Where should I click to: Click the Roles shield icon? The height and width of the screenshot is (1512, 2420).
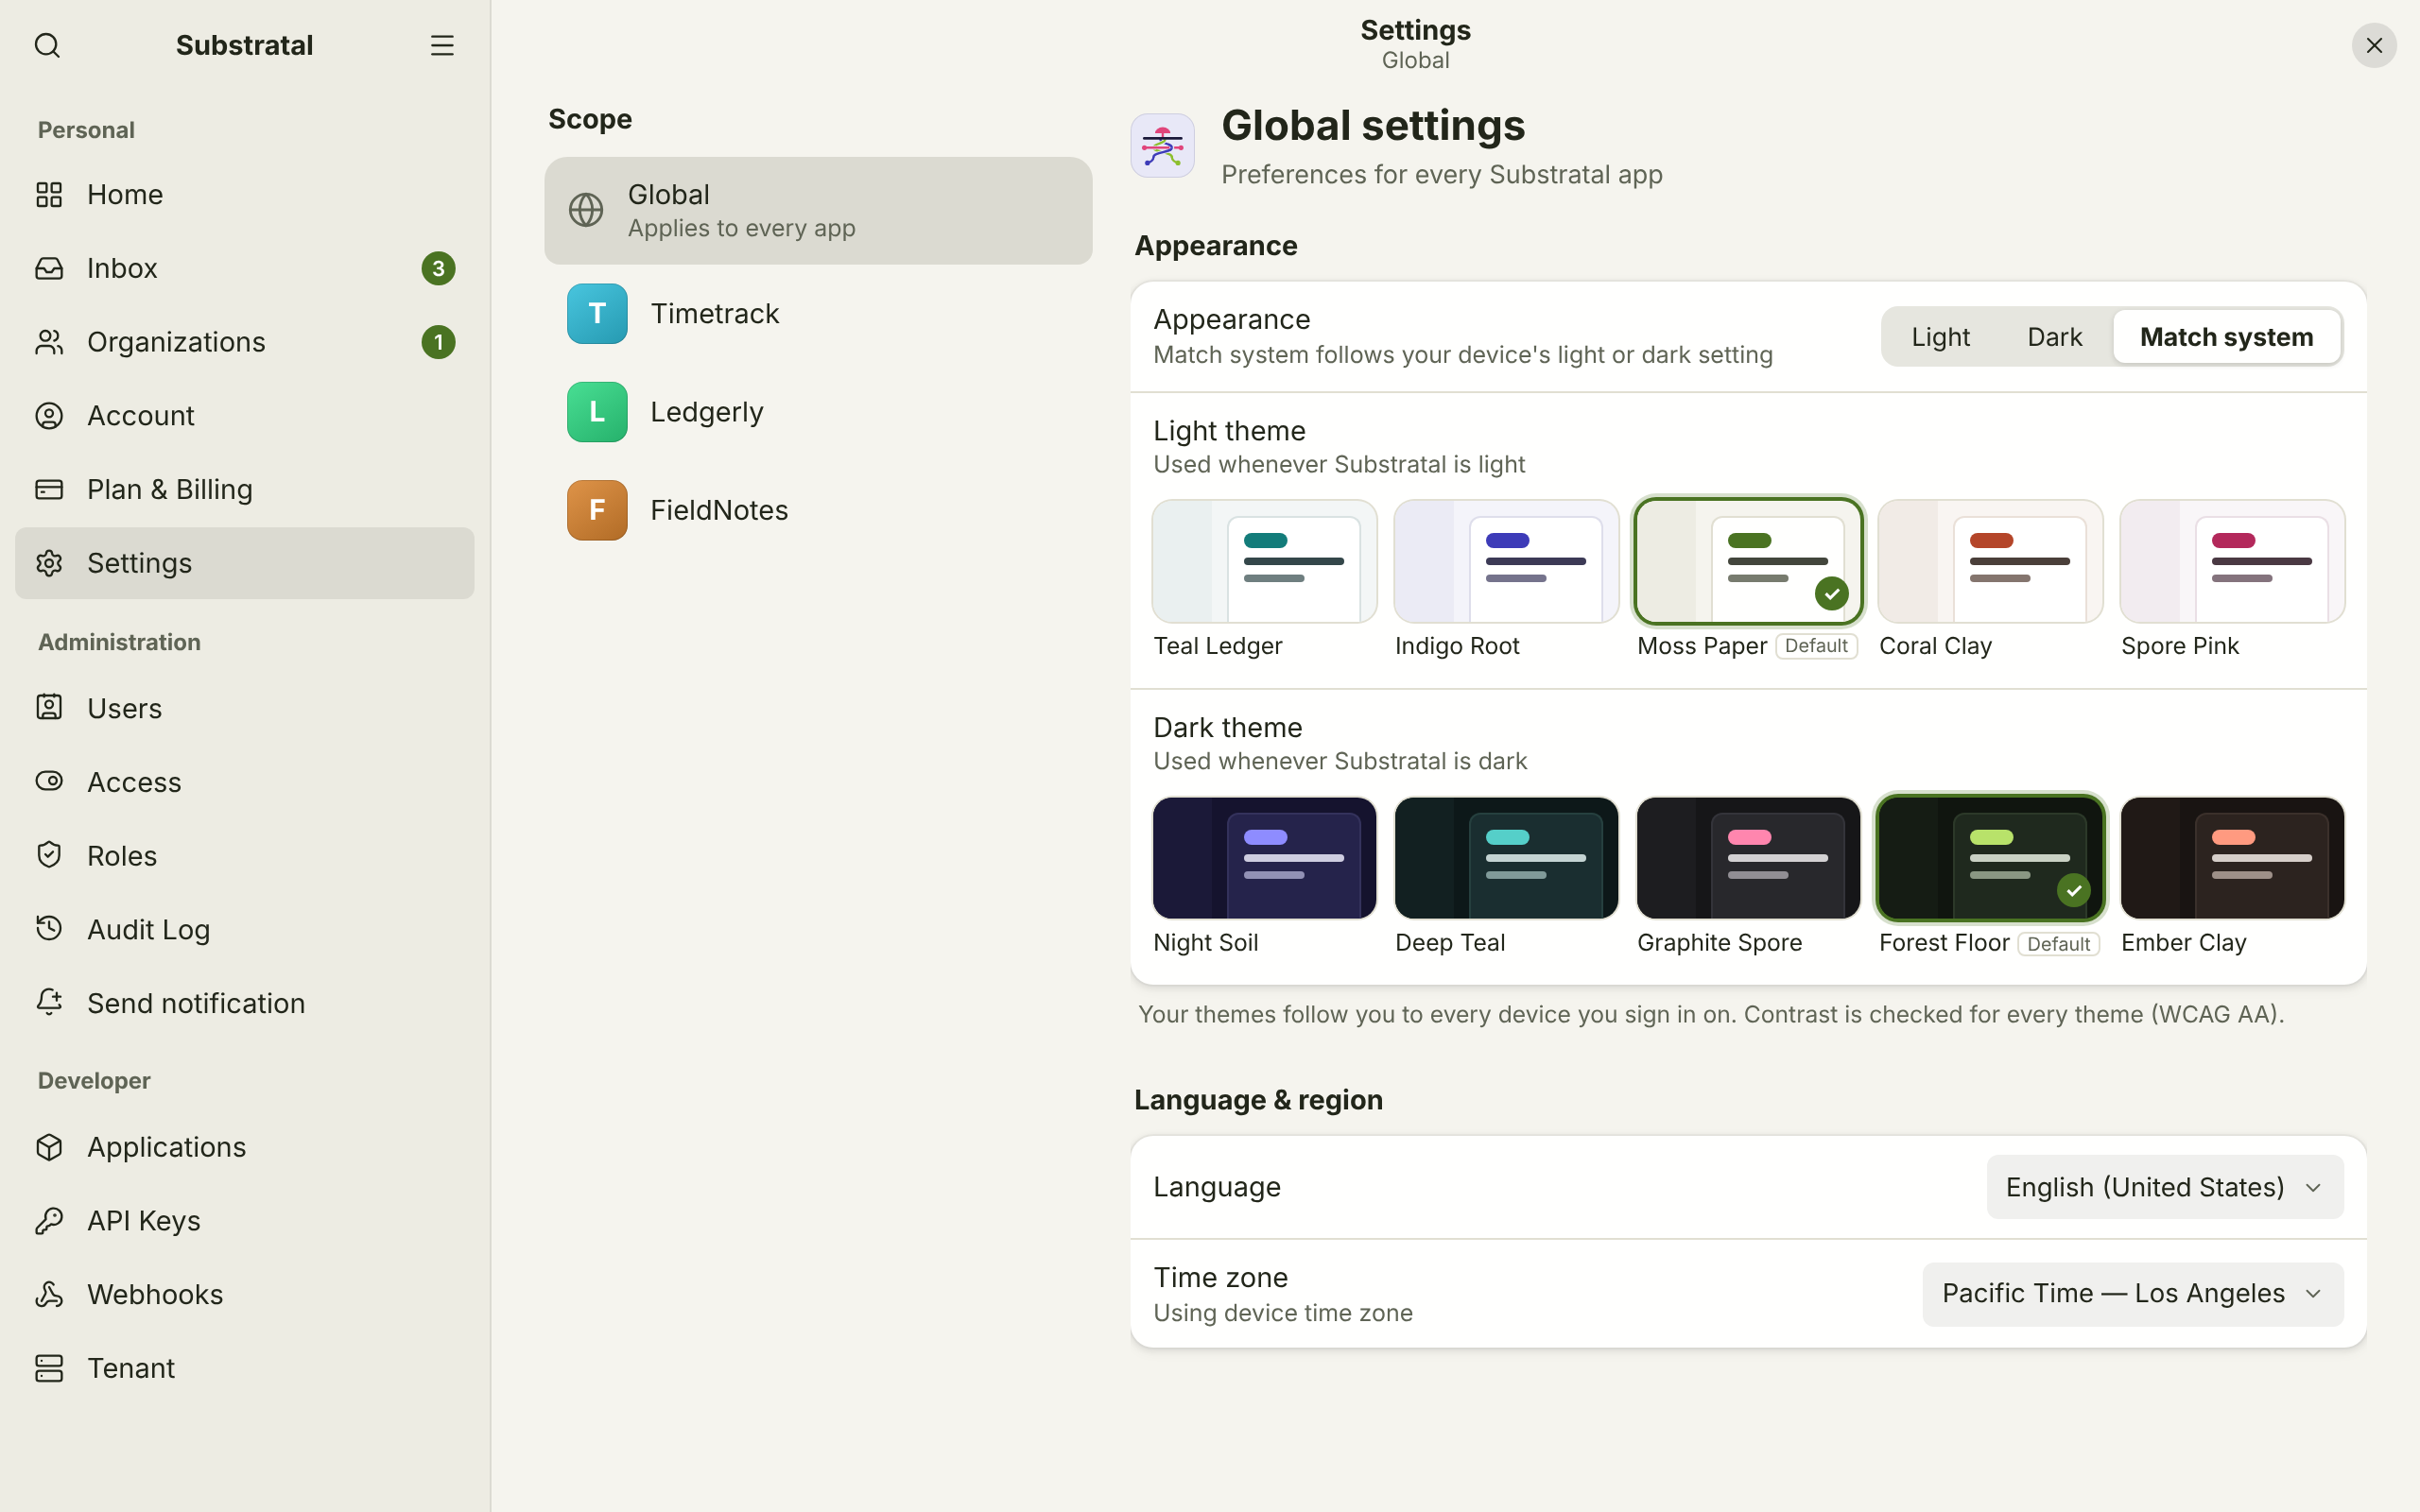click(x=49, y=855)
